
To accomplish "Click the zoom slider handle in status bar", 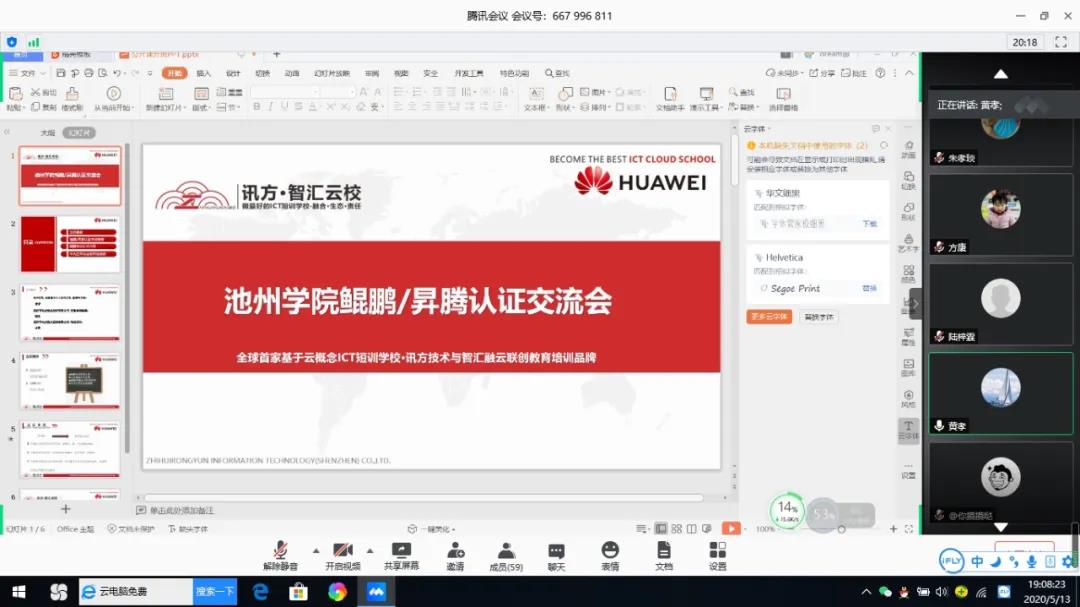I will tap(841, 529).
